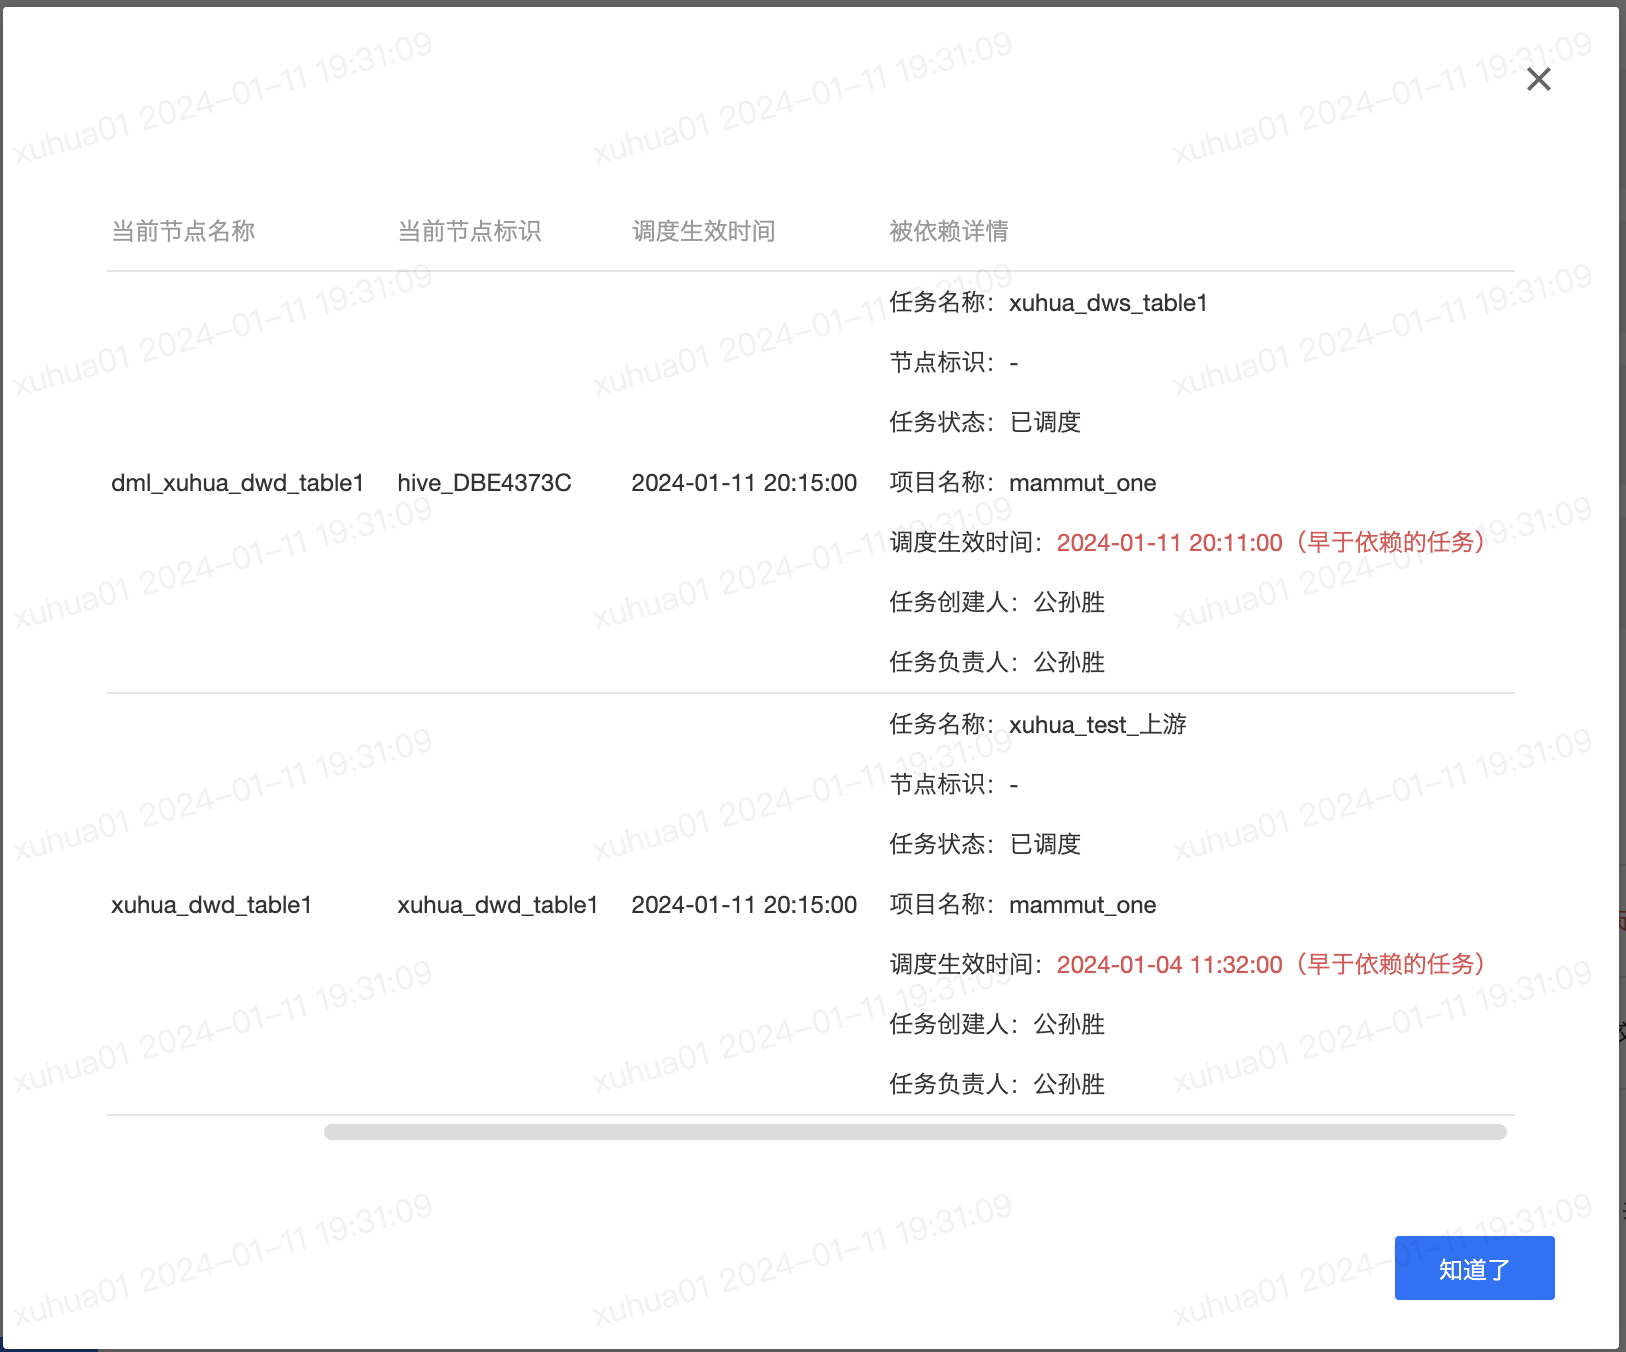Click the 知道了 button
Screen dimensions: 1626x1352
pos(1474,1268)
